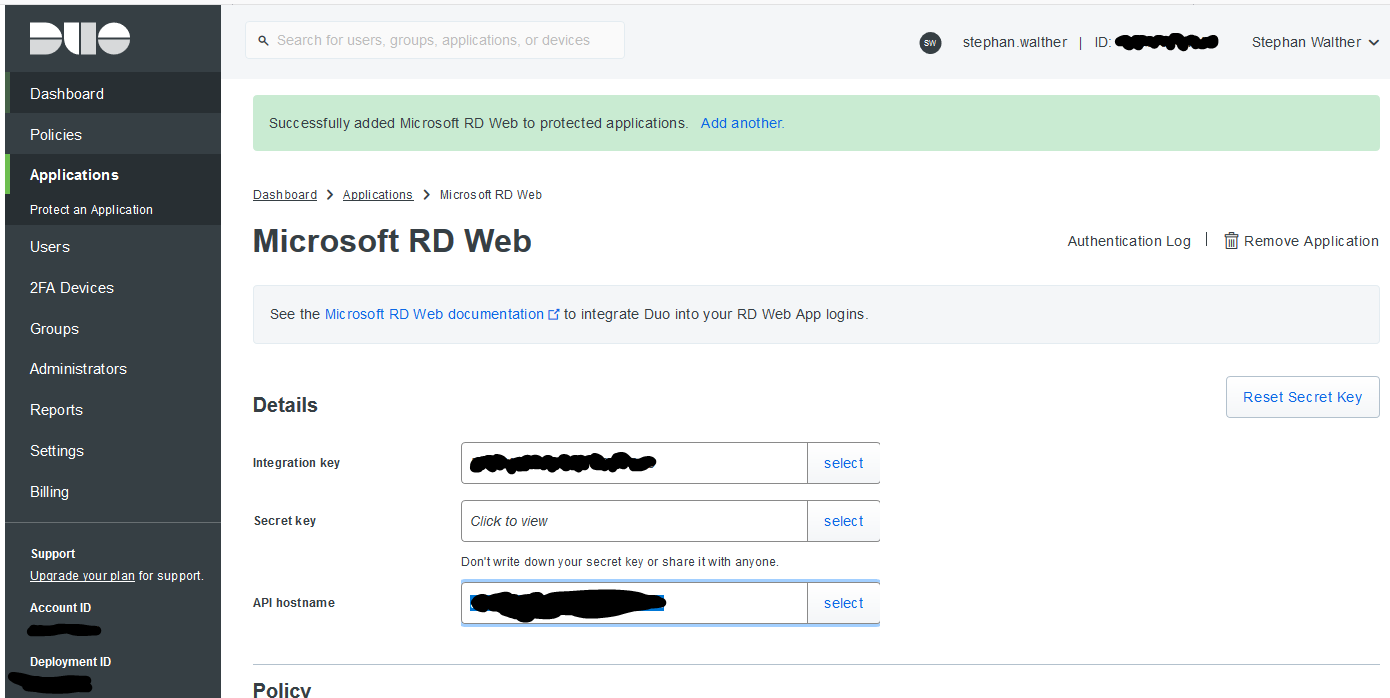Viewport: 1390px width, 698px height.
Task: Click select next to Secret key
Action: (x=844, y=521)
